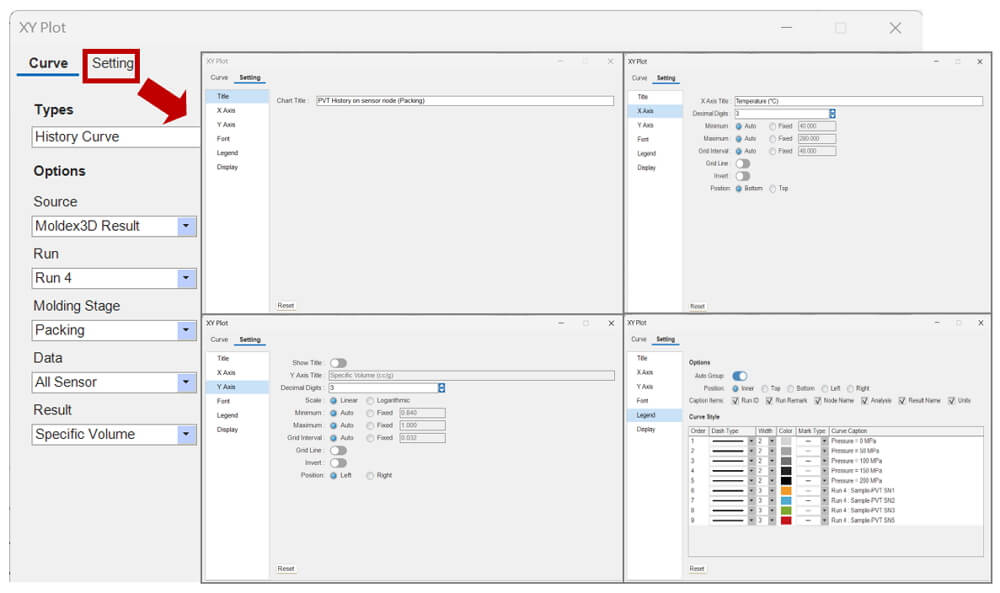Switch to the large underlined Curve tab
This screenshot has height=593, width=1000.
click(x=48, y=63)
